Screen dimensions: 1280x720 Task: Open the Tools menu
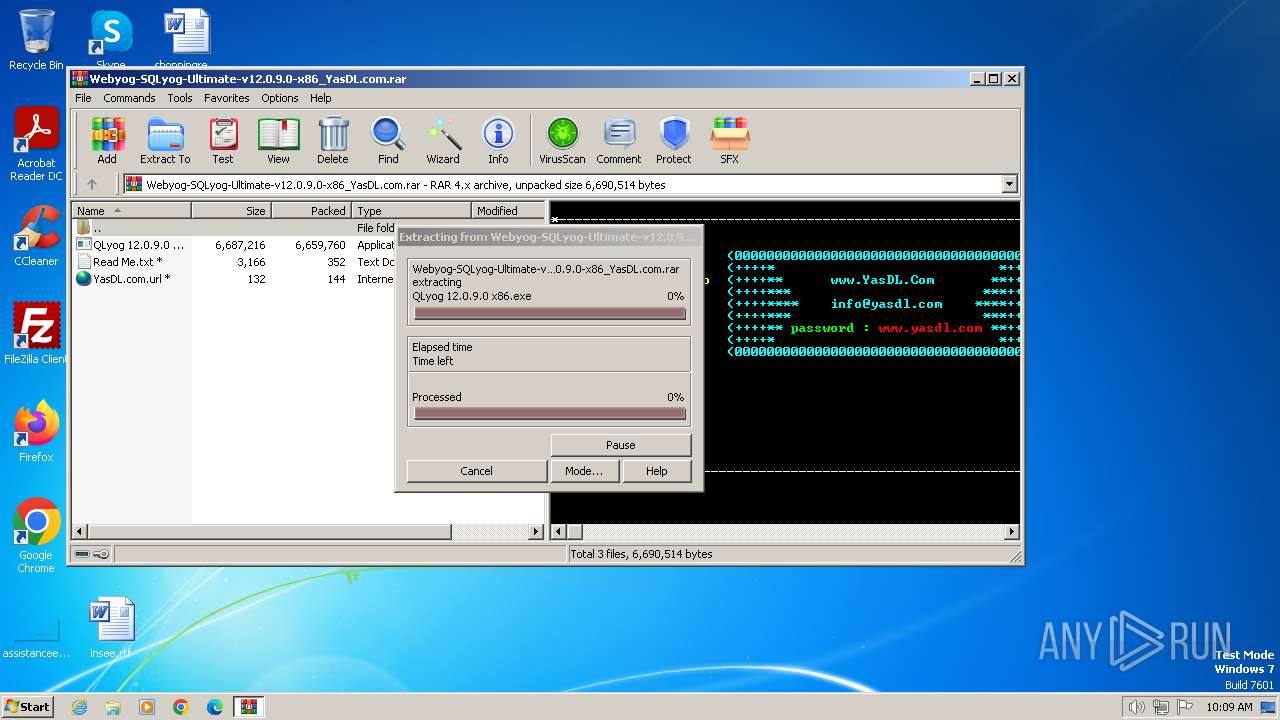[x=180, y=98]
